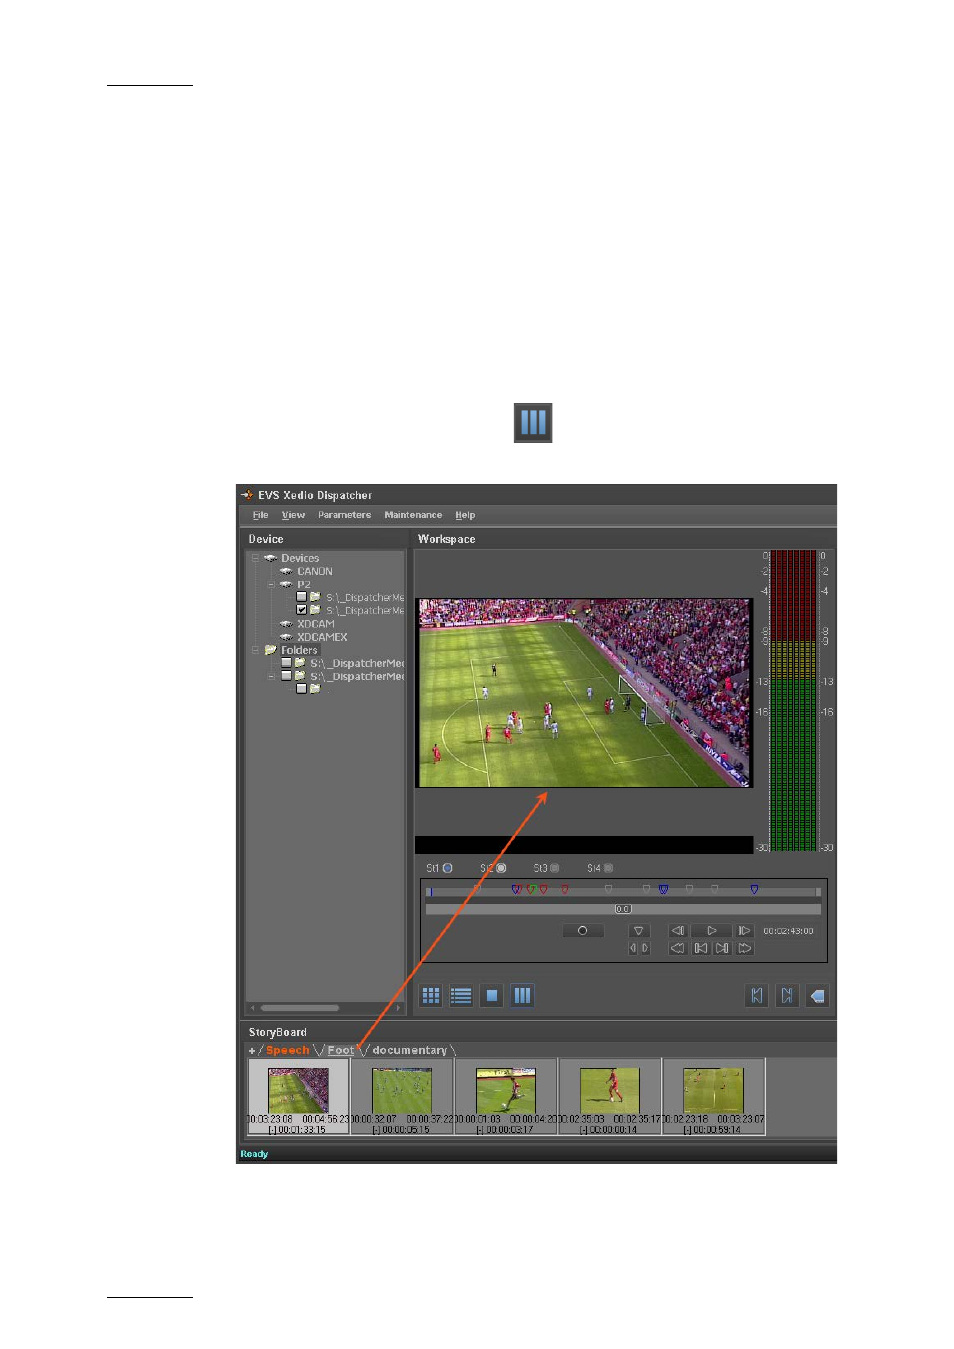Screen dimensions: 954x1349
Task: Select clip thumbnail with duration 00:00:59:14
Action: pyautogui.click(x=714, y=1096)
